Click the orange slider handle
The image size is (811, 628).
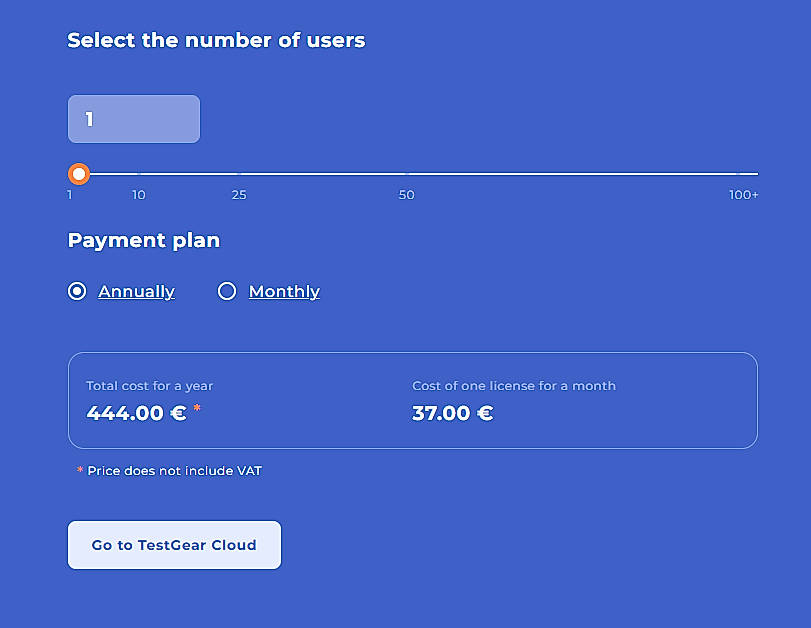pyautogui.click(x=79, y=174)
